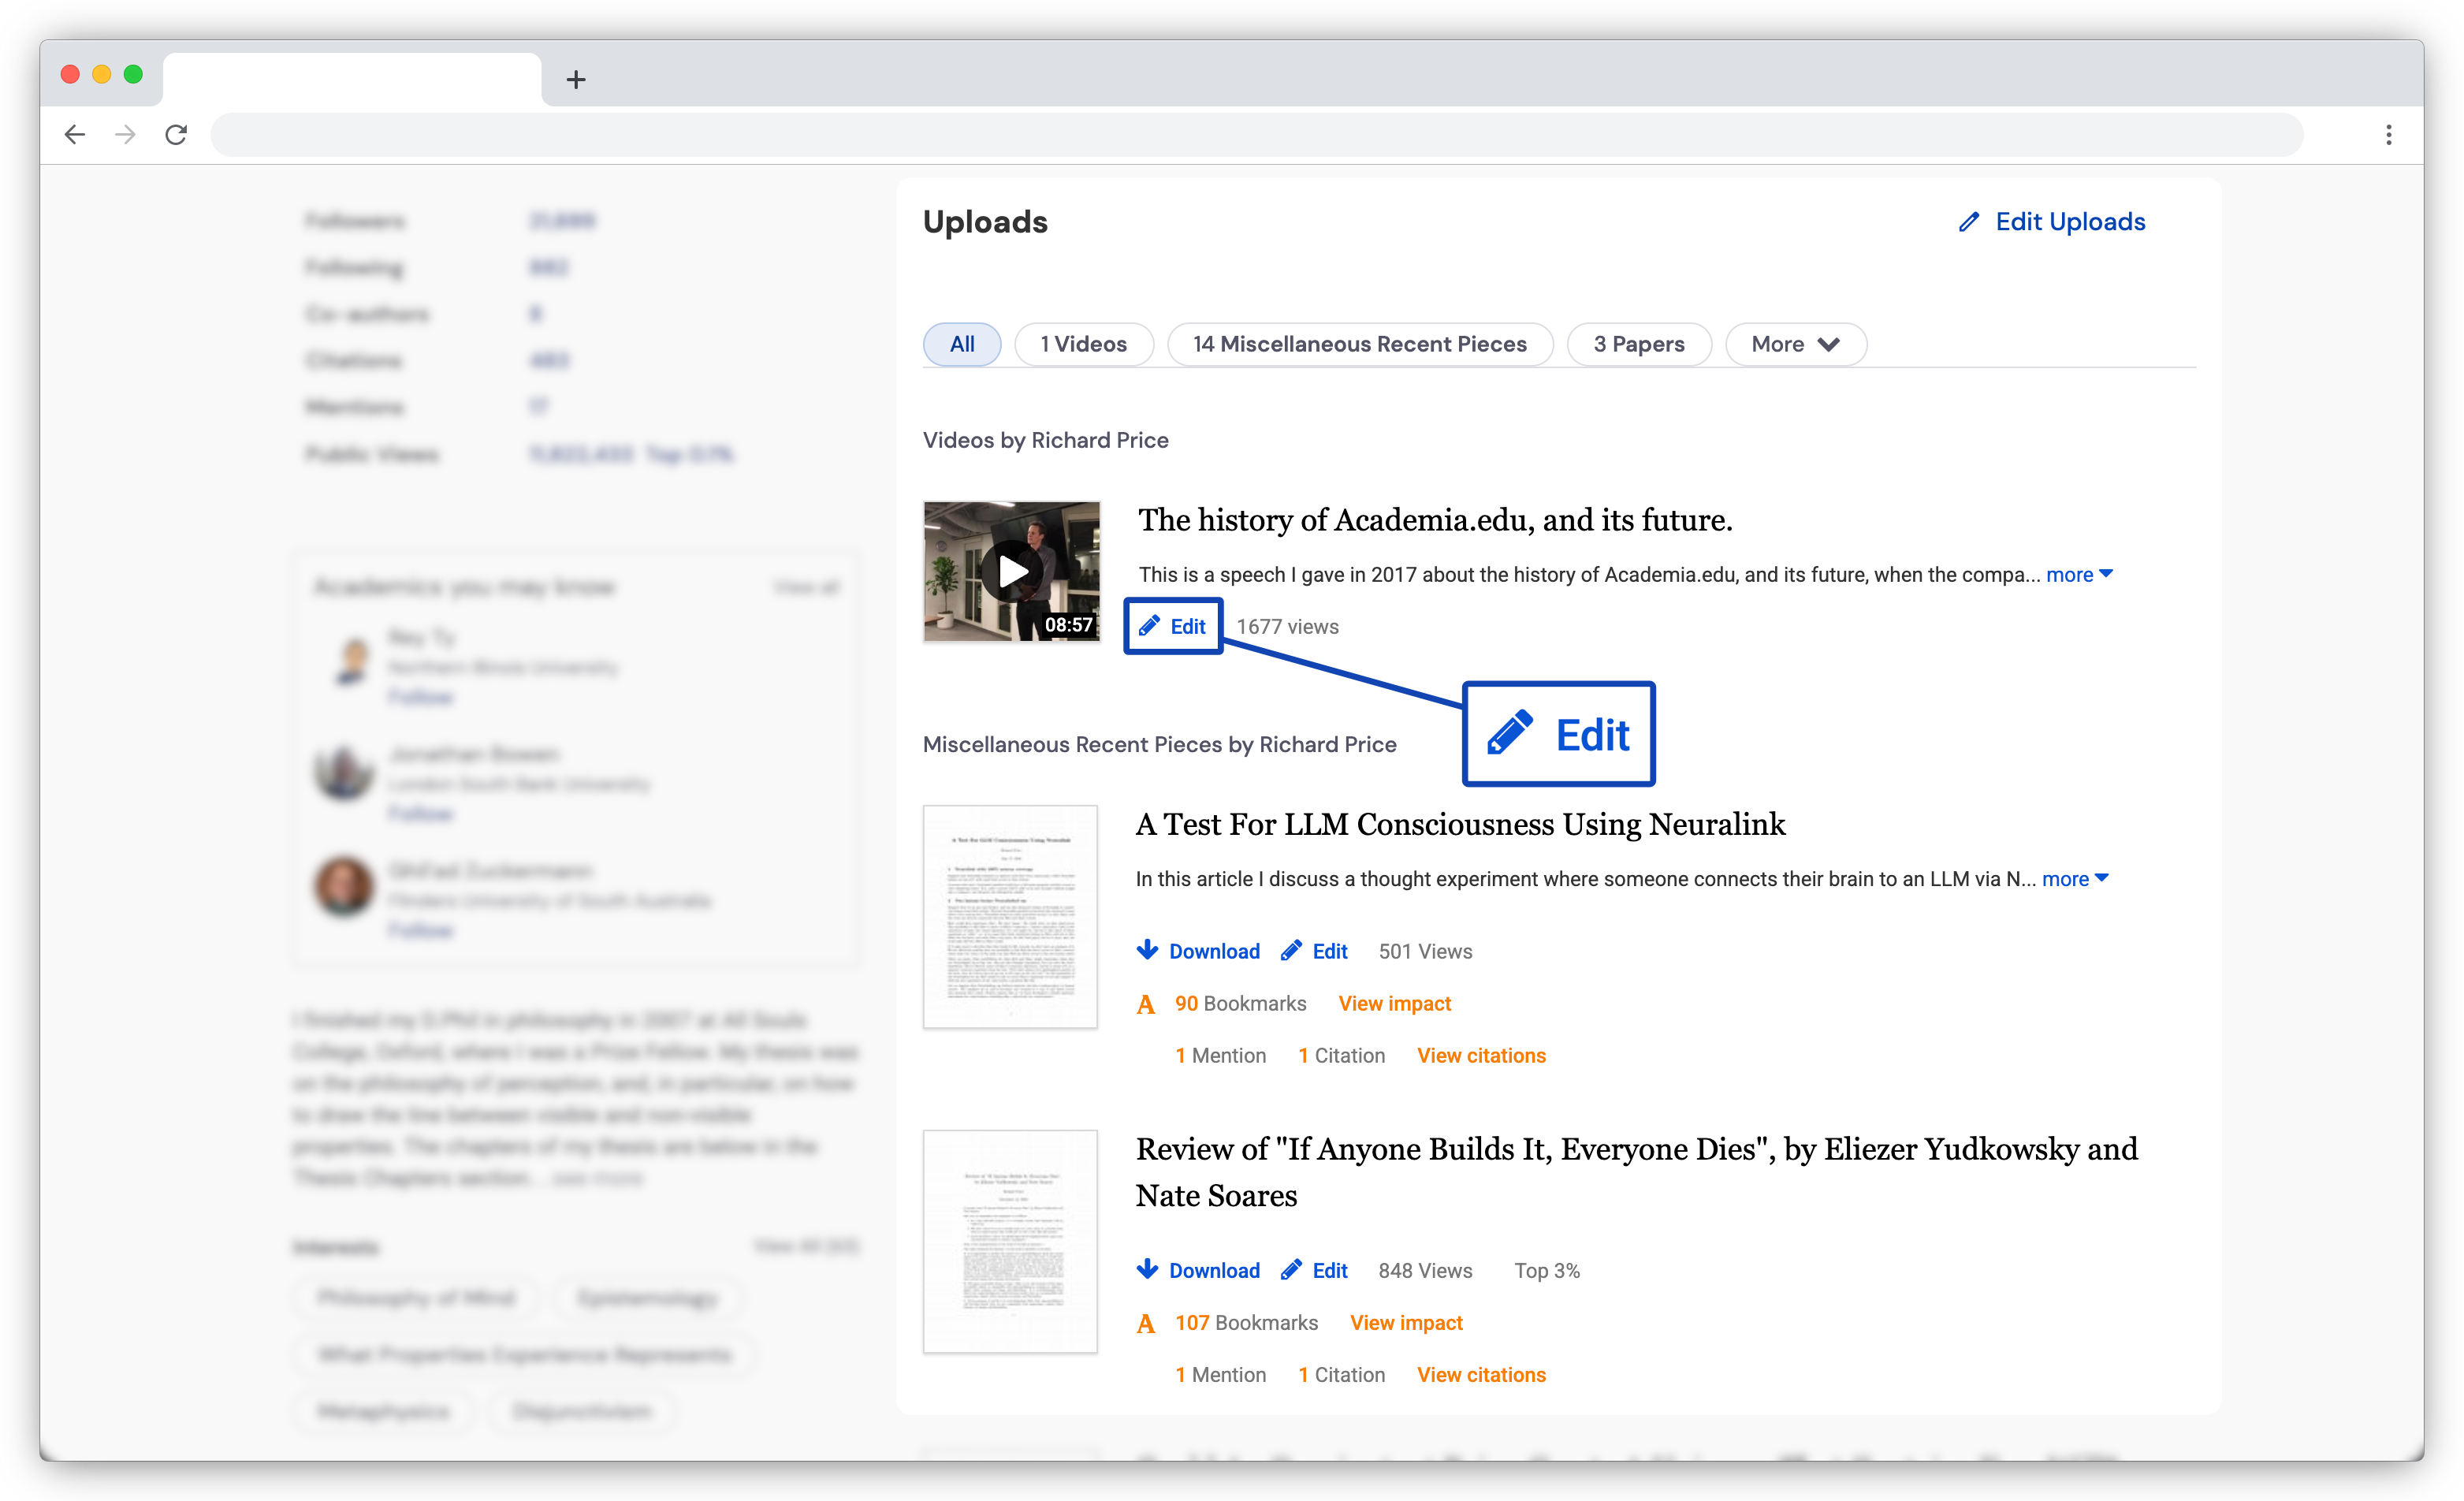Expand the video description with more
Image resolution: width=2464 pixels, height=1501 pixels.
(2079, 575)
